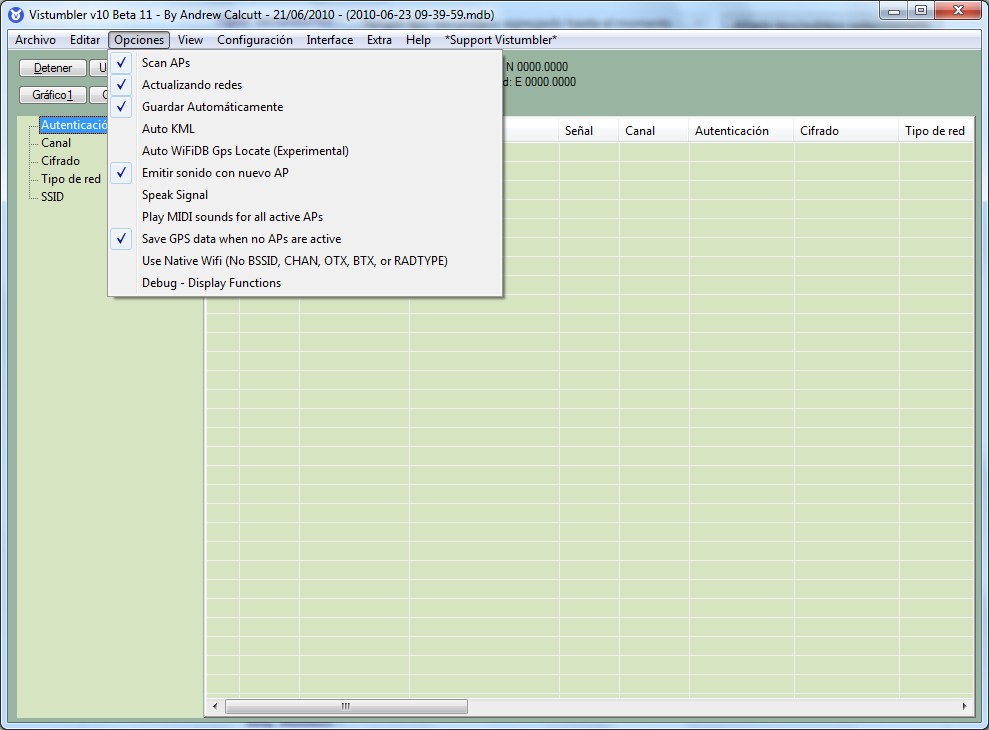This screenshot has height=730, width=989.
Task: Sort by the Canal column header
Action: (x=653, y=131)
